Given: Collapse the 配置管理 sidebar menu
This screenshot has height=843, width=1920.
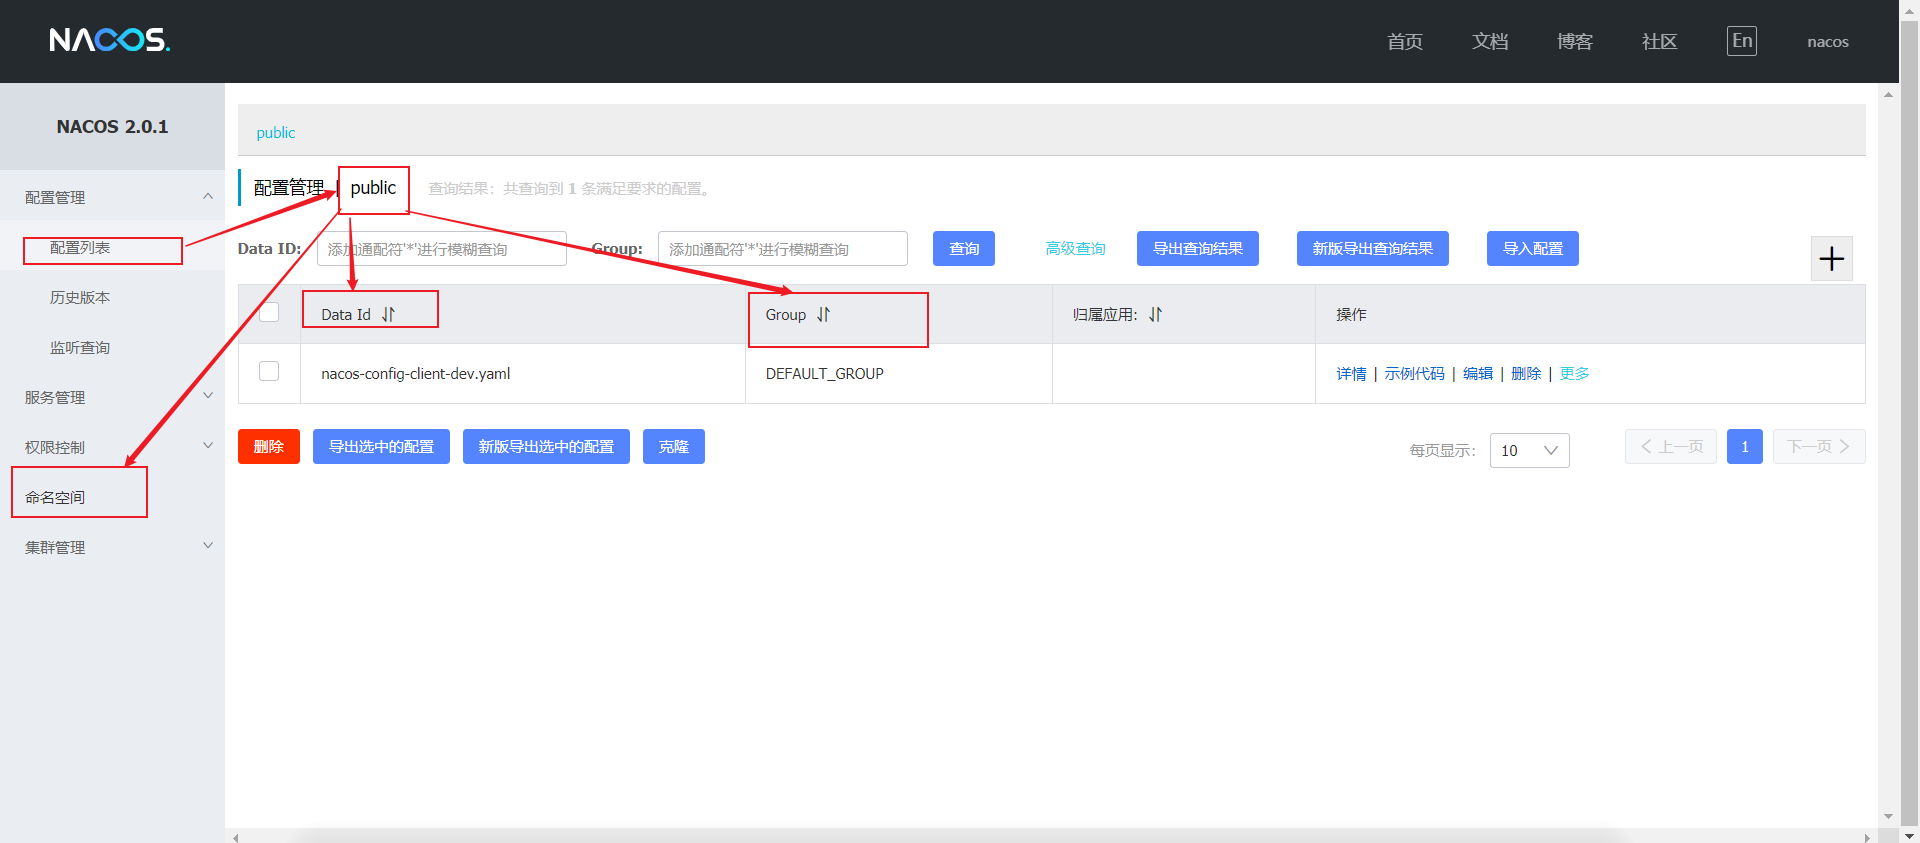Looking at the screenshot, I should [112, 197].
